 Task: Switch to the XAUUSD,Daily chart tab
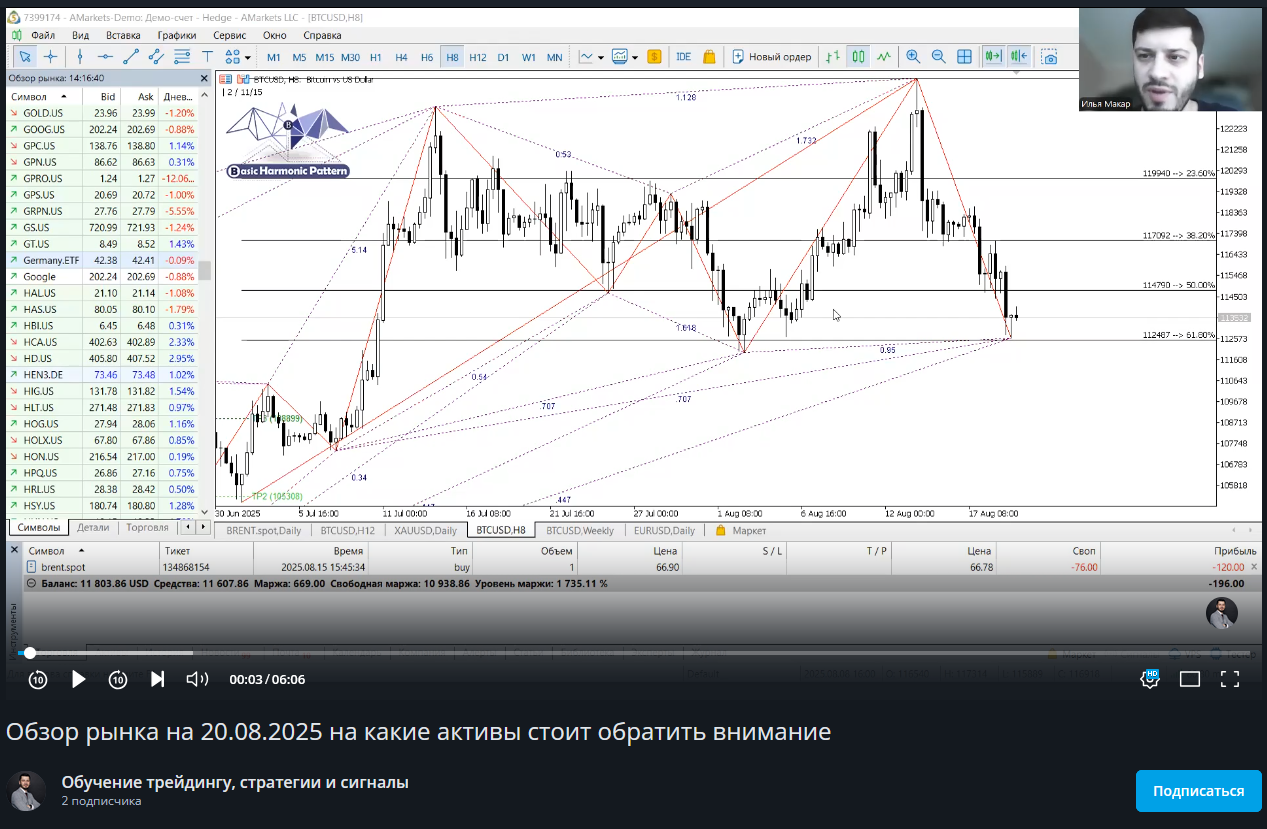click(425, 530)
